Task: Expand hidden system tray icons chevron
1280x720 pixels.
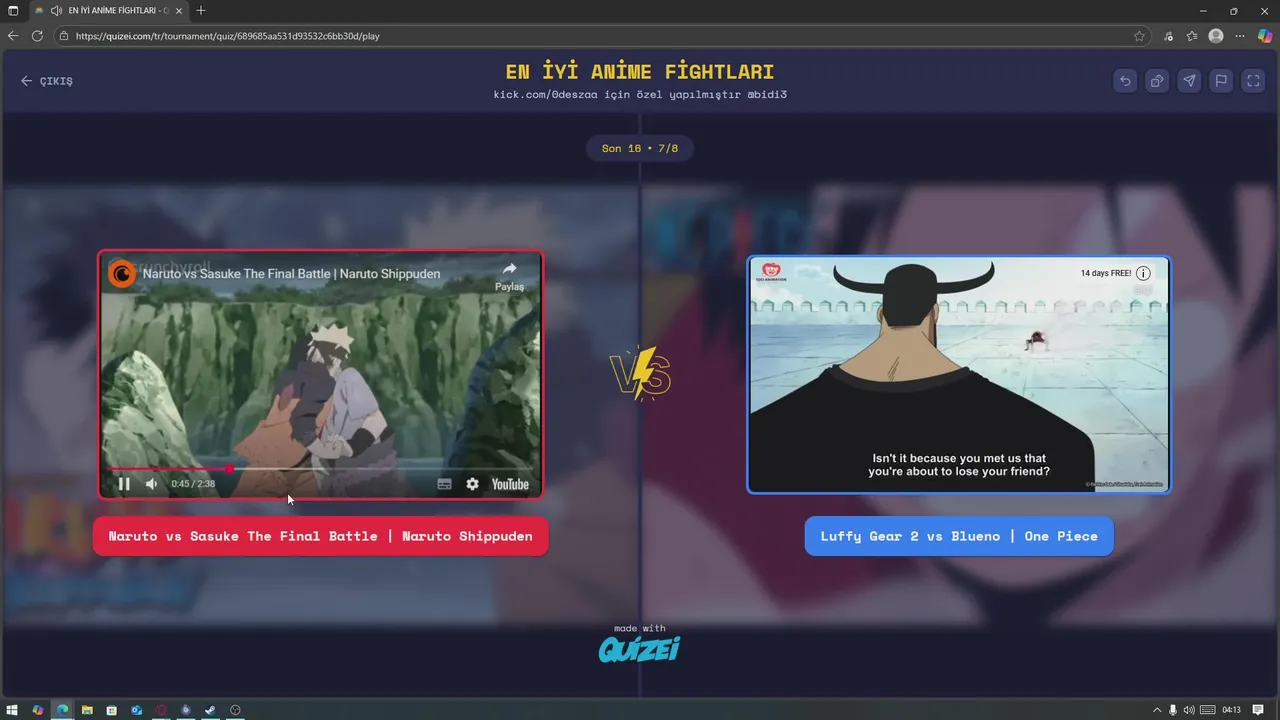Action: (1157, 710)
